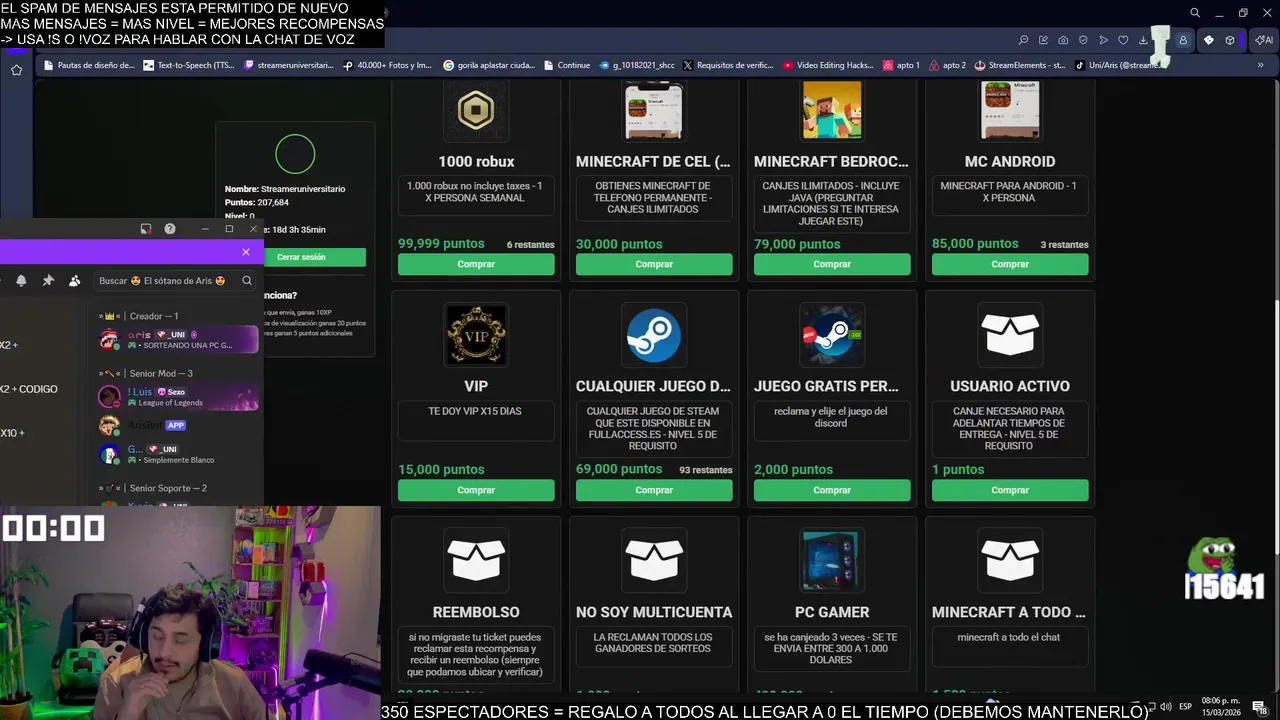This screenshot has width=1280, height=720.
Task: Click the gold VIP badge image
Action: tap(476, 335)
